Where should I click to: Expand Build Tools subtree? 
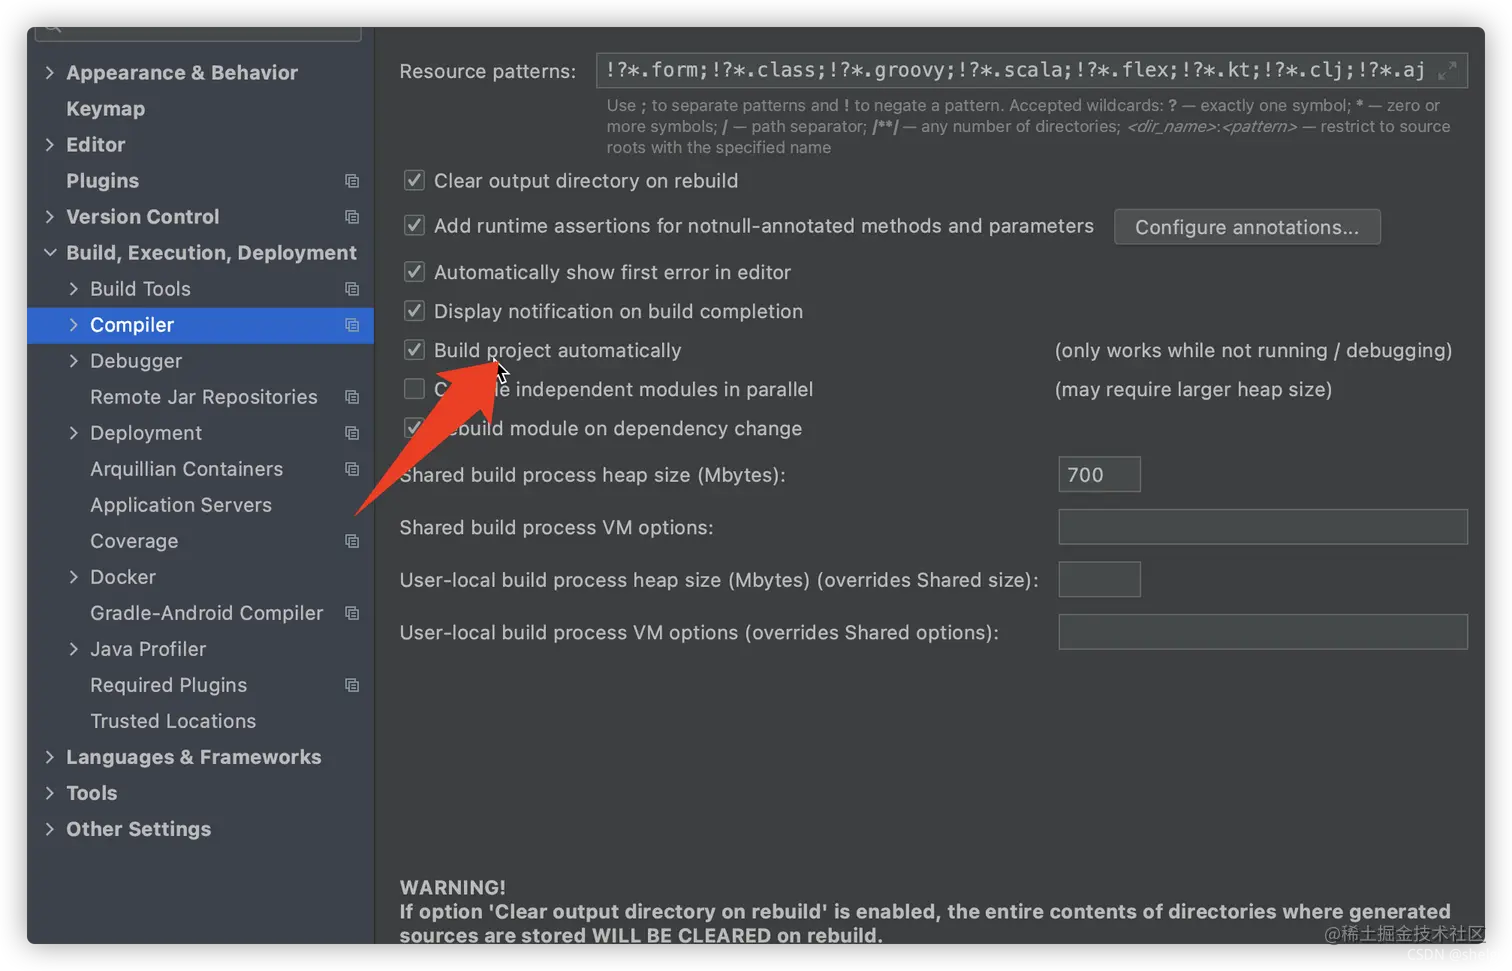[73, 289]
